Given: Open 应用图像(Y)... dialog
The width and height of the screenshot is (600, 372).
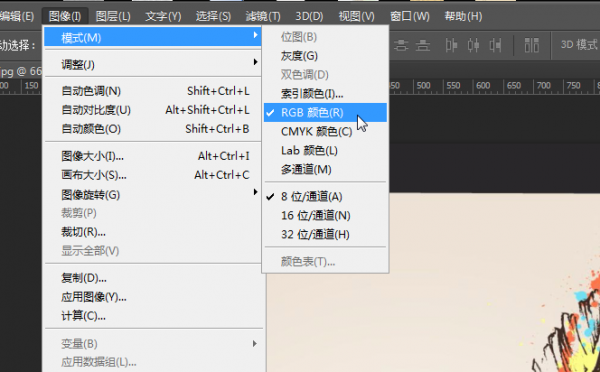Looking at the screenshot, I should point(153,297).
